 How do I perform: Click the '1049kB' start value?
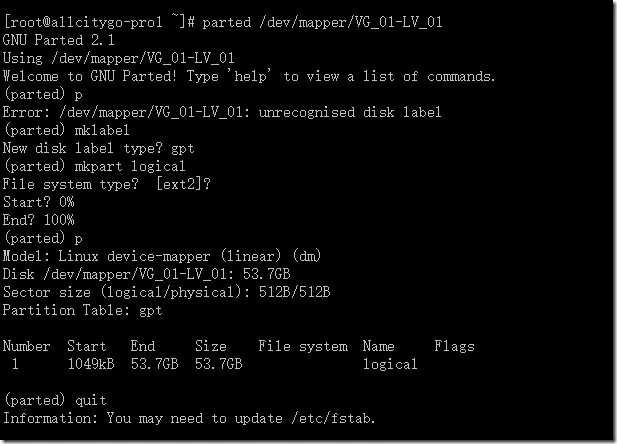[91, 364]
